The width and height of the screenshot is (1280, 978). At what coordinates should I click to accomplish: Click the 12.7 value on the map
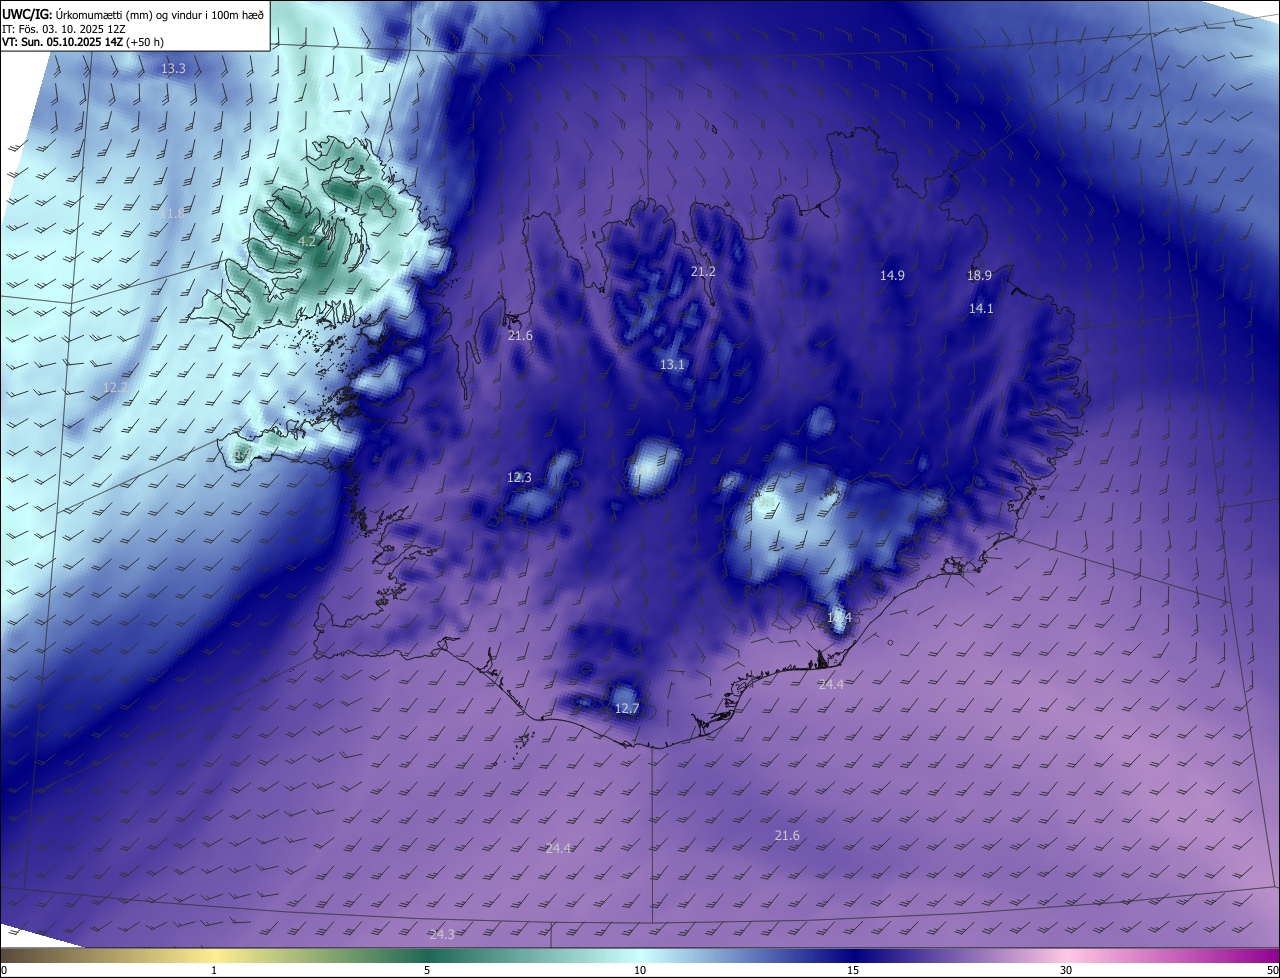626,708
